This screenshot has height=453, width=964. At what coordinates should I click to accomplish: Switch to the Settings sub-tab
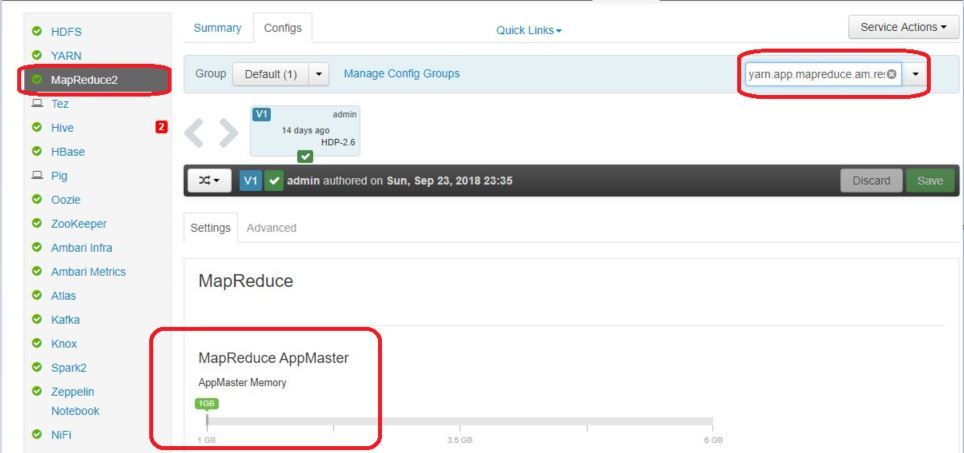point(210,228)
